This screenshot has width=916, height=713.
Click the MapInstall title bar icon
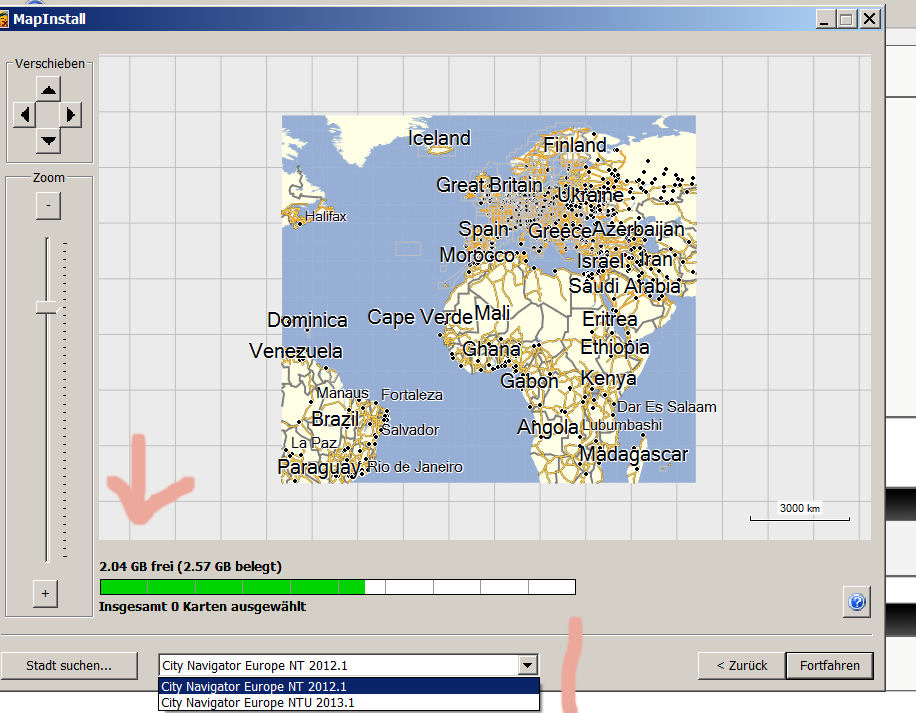coord(5,18)
